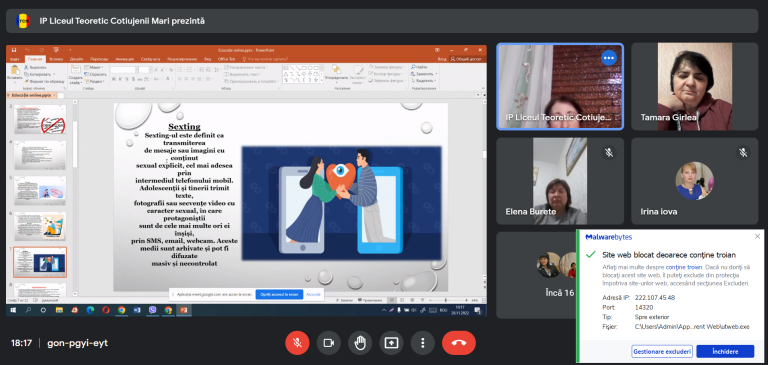
Task: Select Tamara Girlea's video tile
Action: 695,87
